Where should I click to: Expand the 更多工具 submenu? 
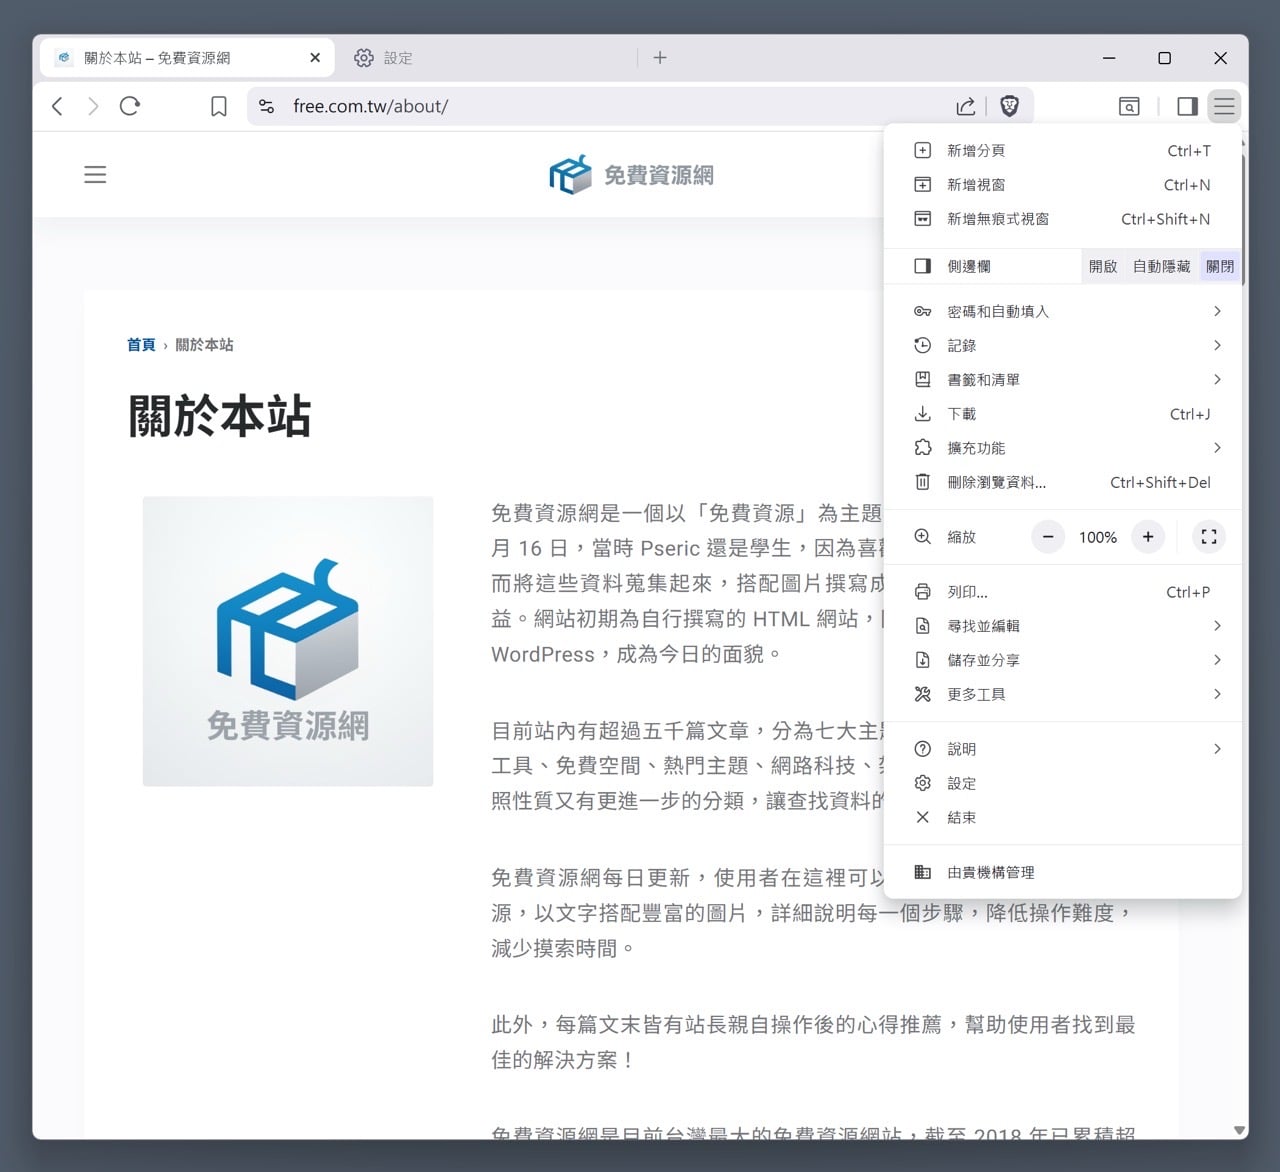pyautogui.click(x=1063, y=694)
